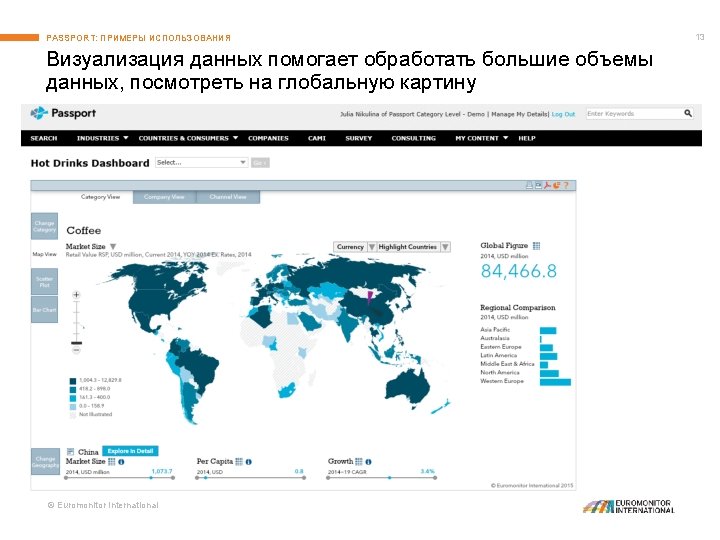This screenshot has width=720, height=540.
Task: Select the Map View side tab
Action: 45,254
